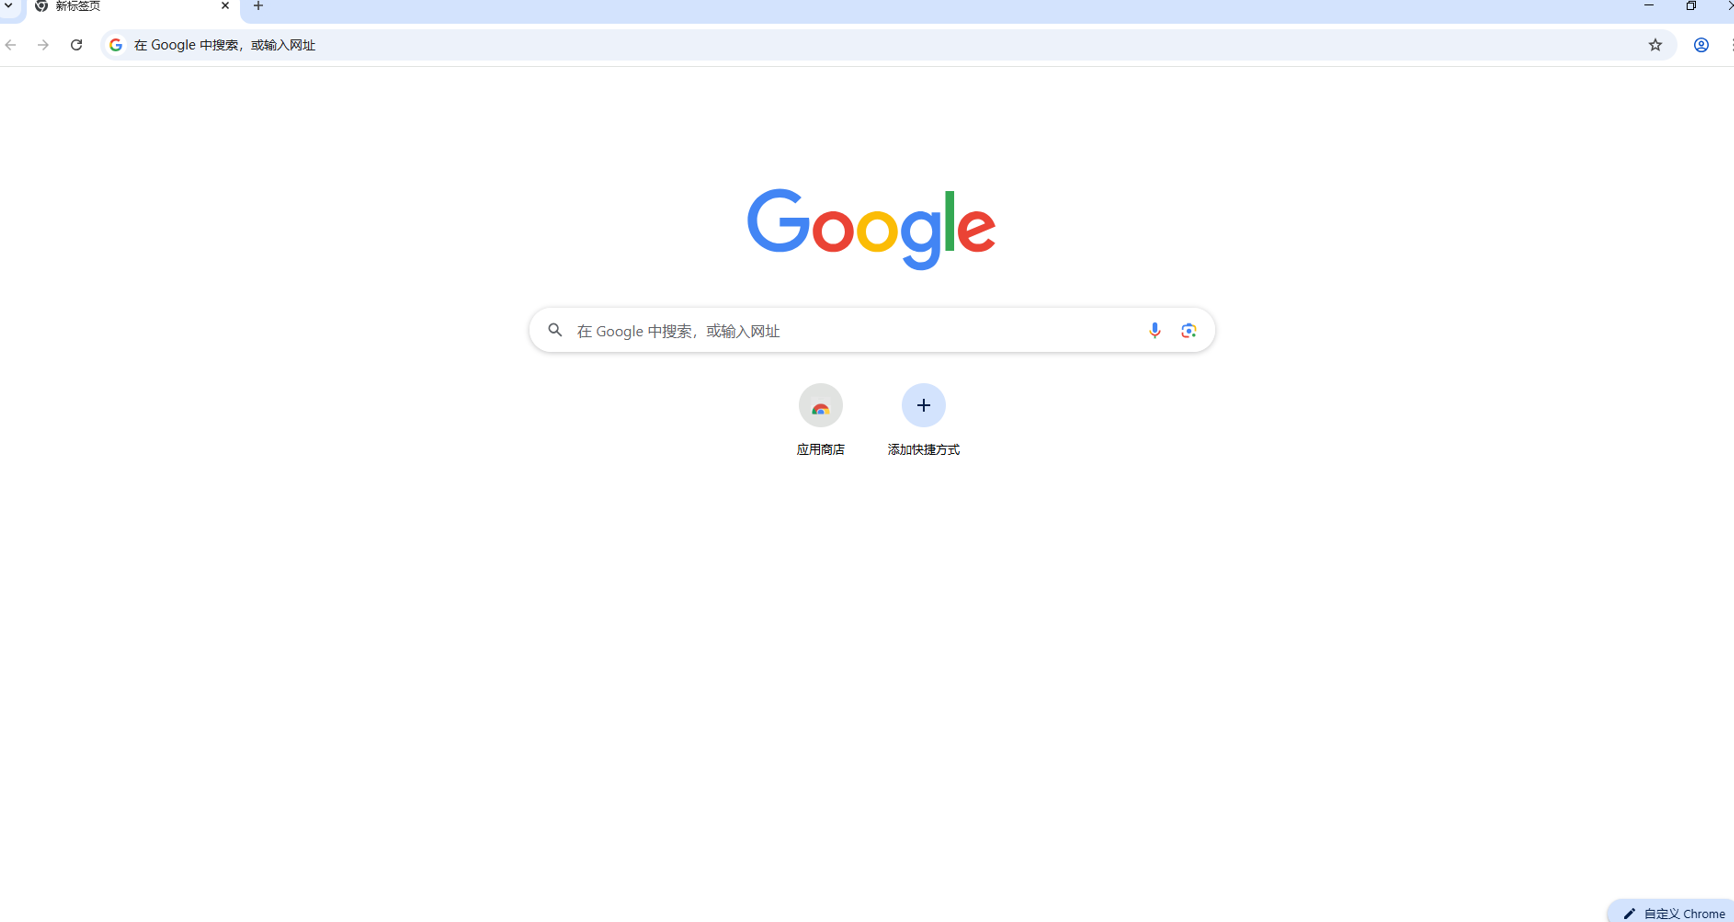Click the Google icon in address bar
The height and width of the screenshot is (922, 1734).
(x=116, y=45)
